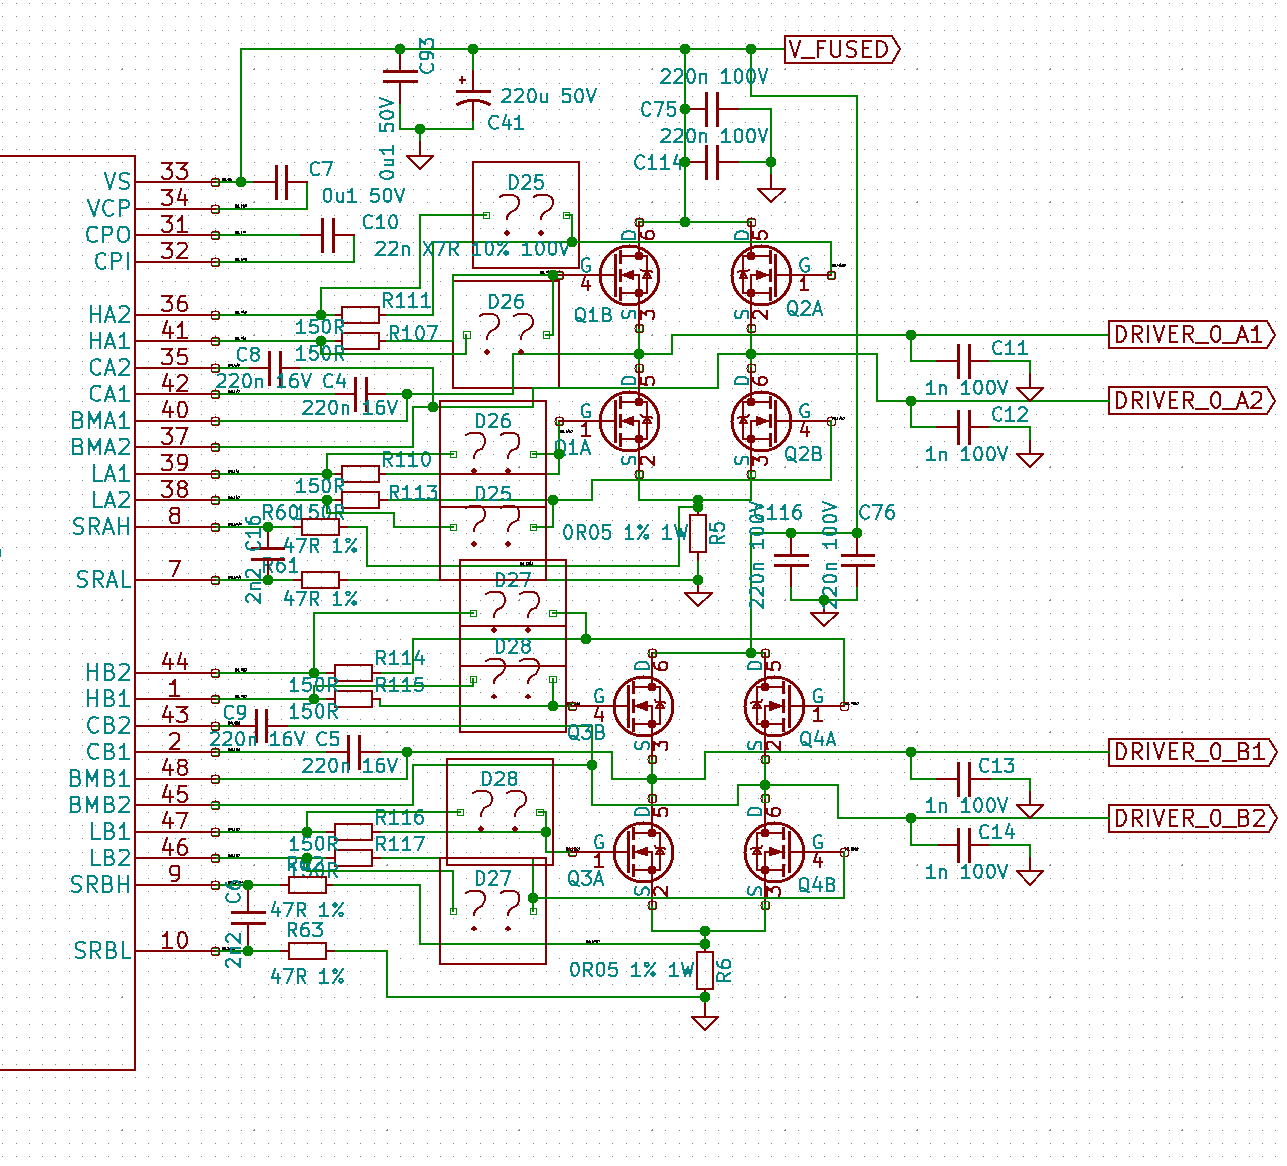1287x1166 pixels.
Task: Click the DRIVER_0_B2 global label
Action: coord(1193,818)
